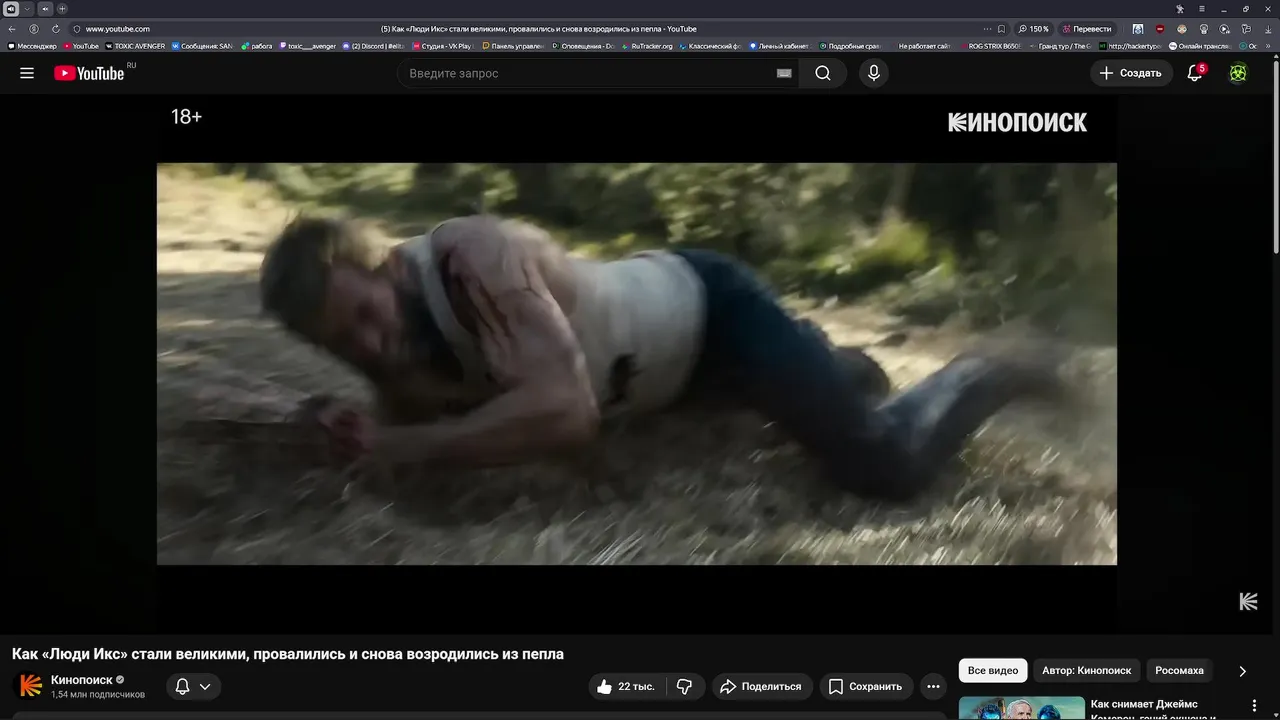This screenshot has width=1280, height=720.
Task: Expand the subscription notification bell dropdown
Action: [193, 686]
